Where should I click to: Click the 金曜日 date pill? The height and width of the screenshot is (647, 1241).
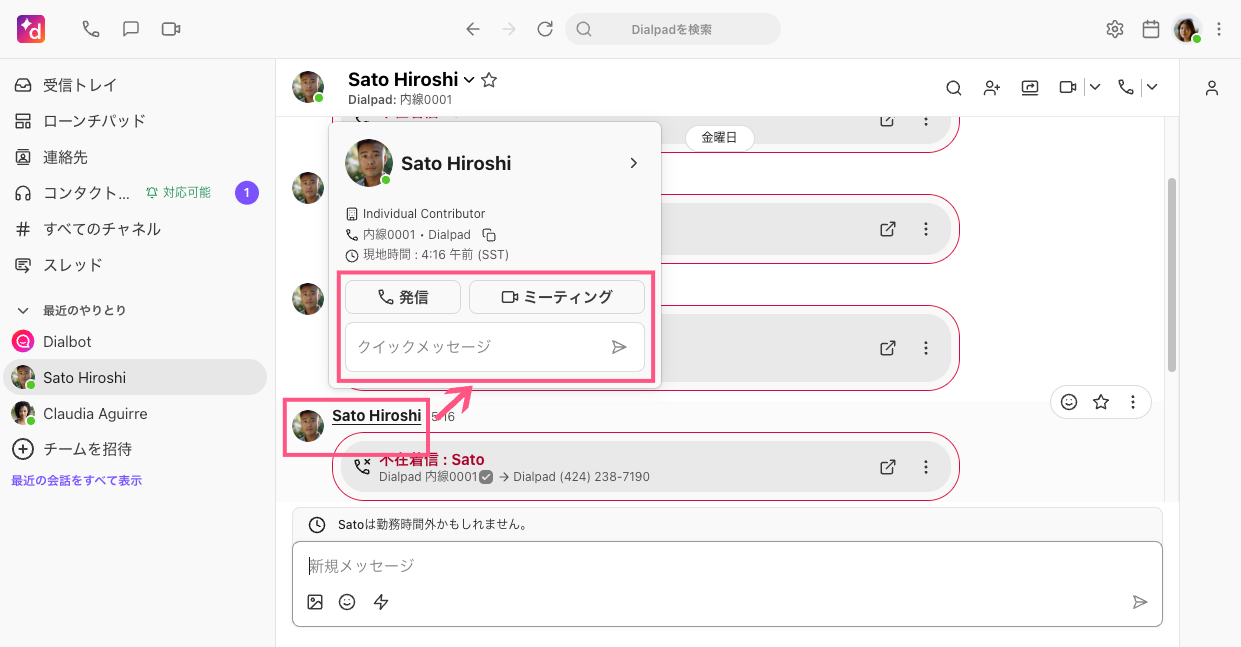click(719, 138)
